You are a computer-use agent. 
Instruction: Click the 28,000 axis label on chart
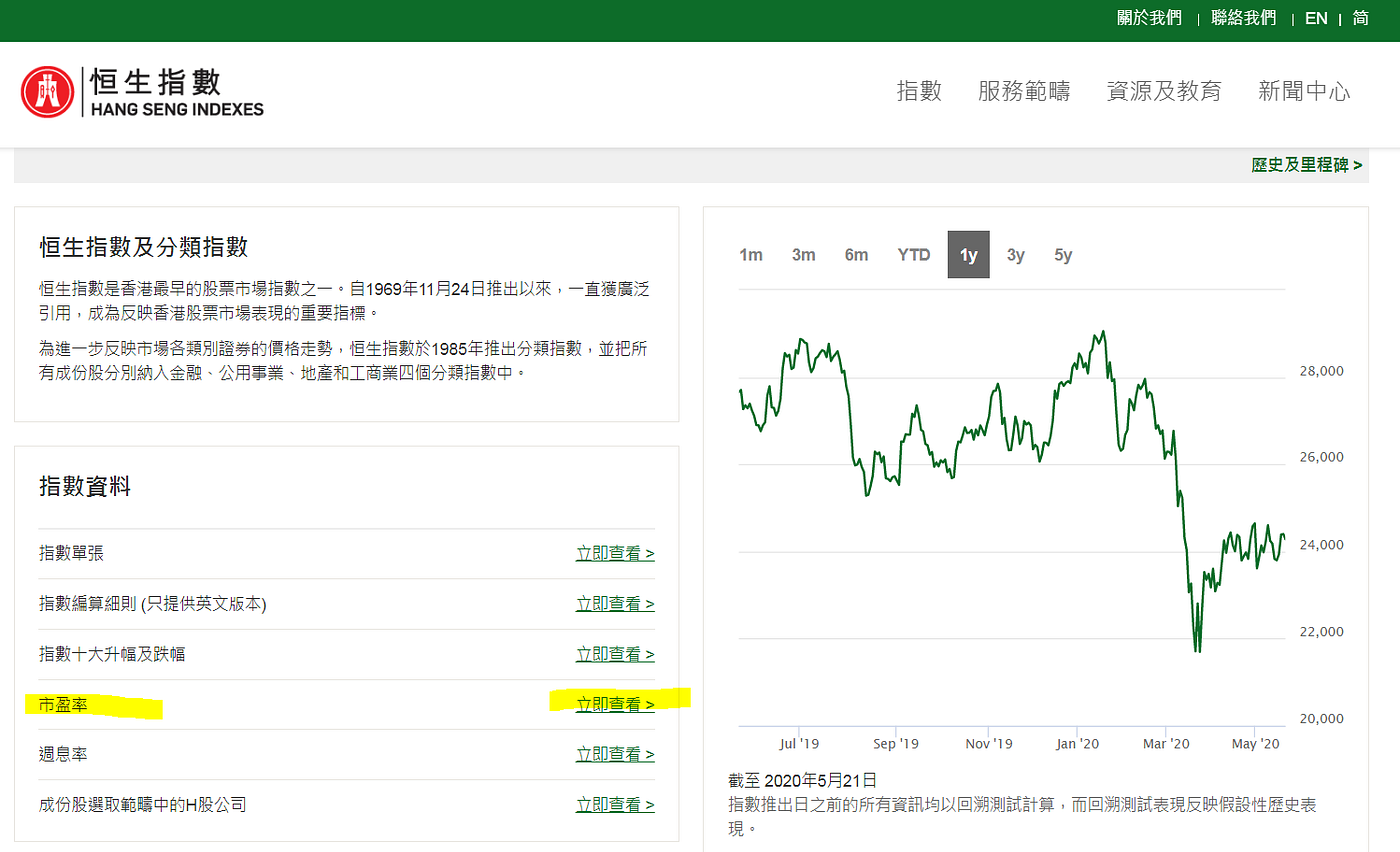coord(1320,371)
